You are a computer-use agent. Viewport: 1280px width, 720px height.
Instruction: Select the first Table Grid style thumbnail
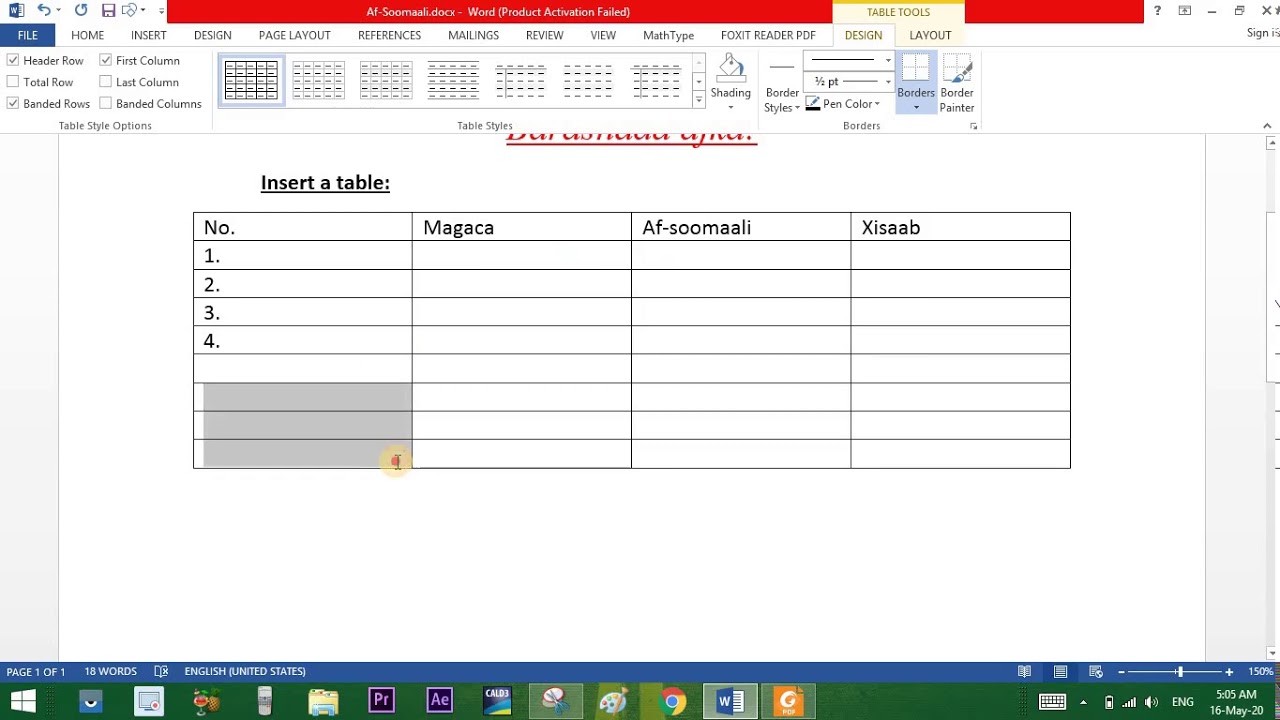251,80
